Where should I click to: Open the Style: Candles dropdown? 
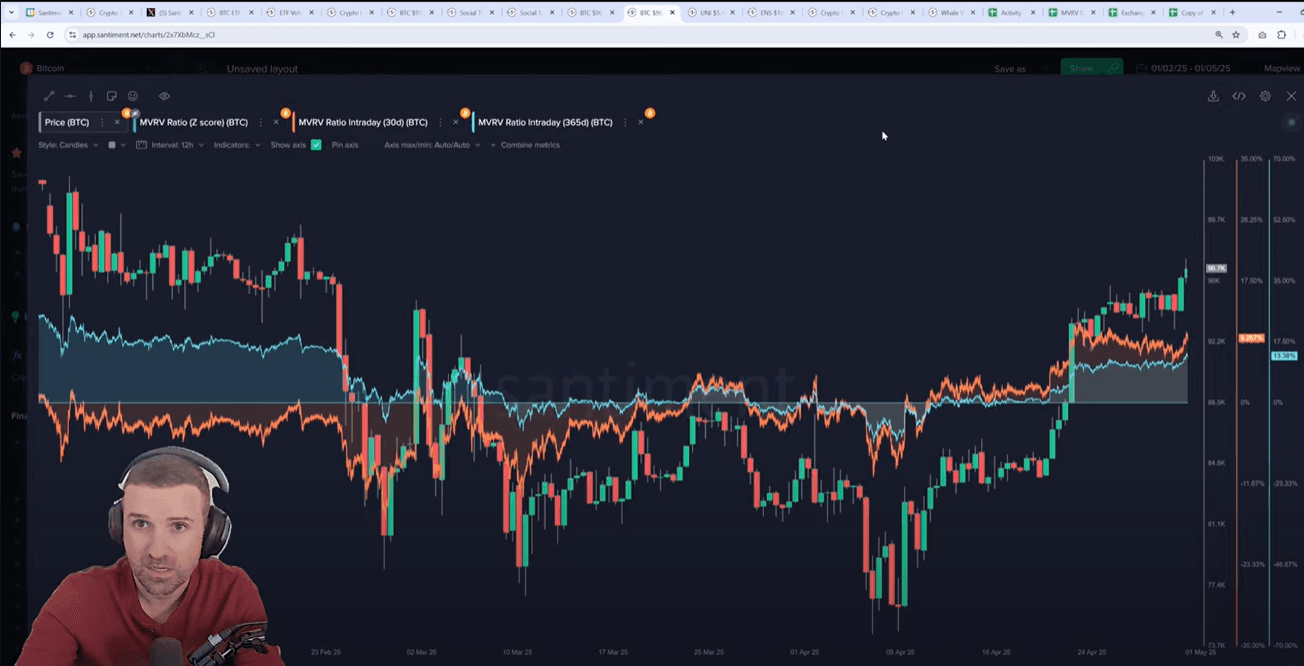pos(68,145)
